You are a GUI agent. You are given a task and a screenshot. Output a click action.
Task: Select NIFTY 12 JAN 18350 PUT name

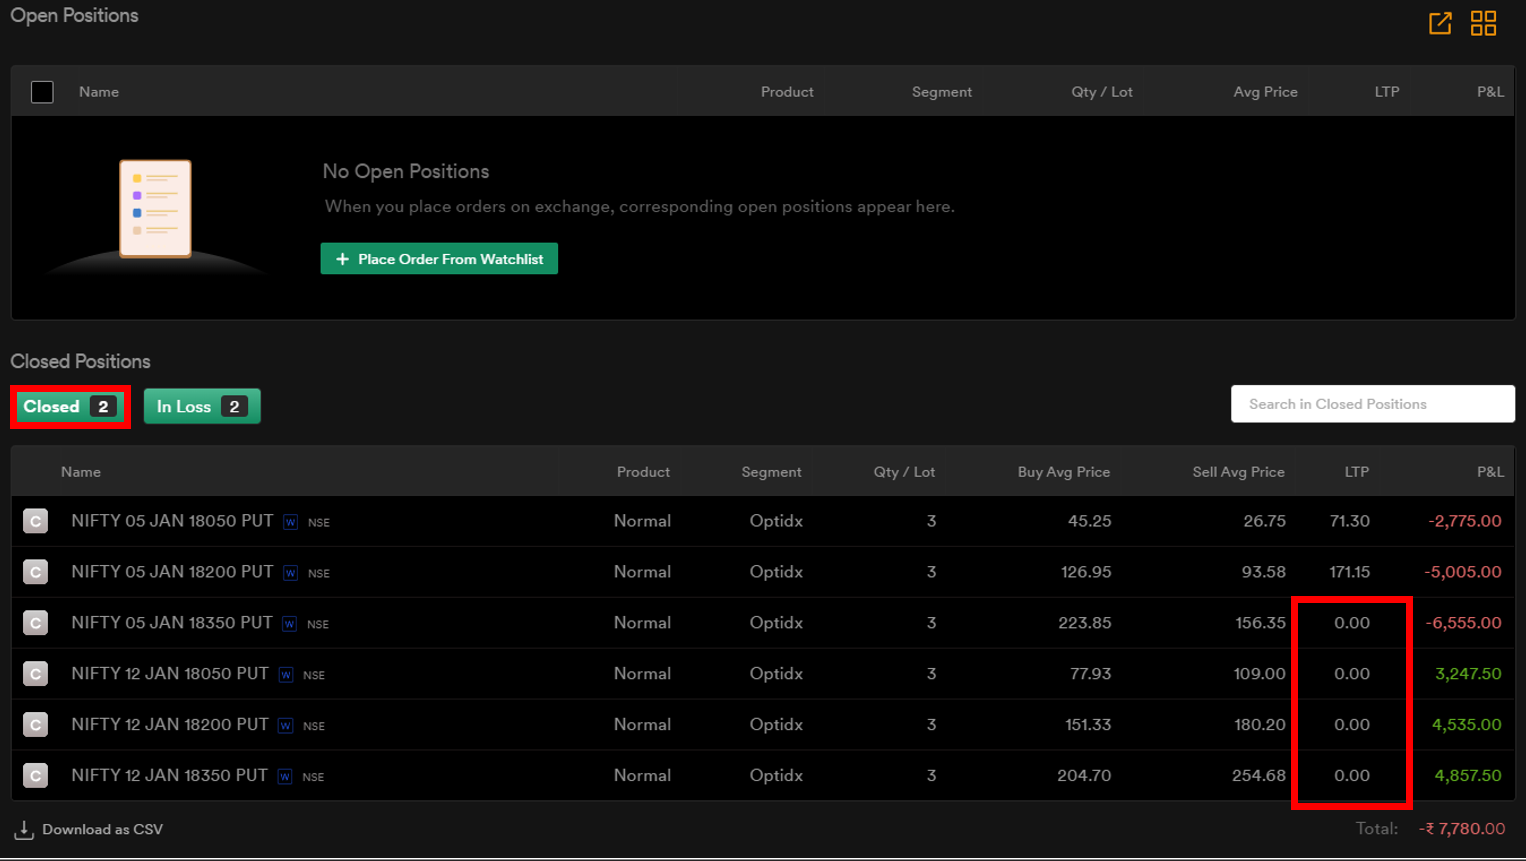tap(170, 776)
